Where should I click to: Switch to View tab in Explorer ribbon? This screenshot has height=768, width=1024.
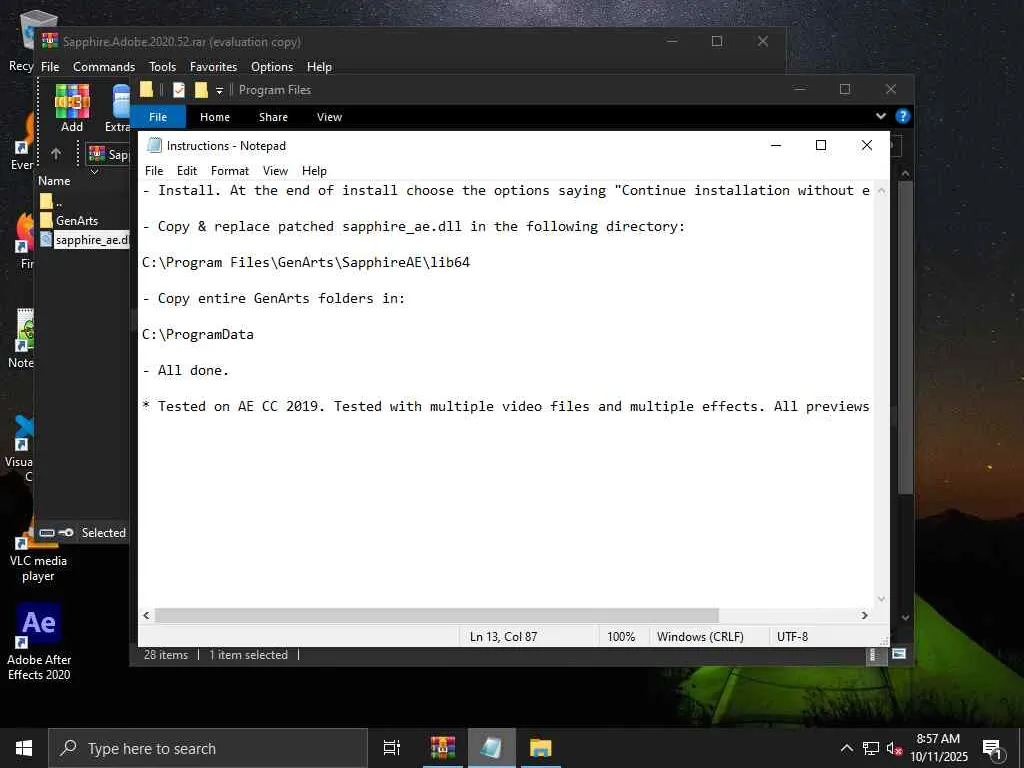coord(329,117)
